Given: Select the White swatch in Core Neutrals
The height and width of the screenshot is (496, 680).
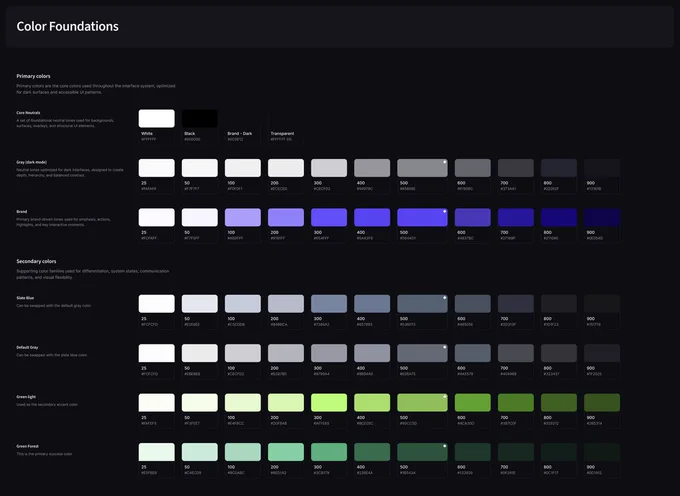Looking at the screenshot, I should click(157, 118).
